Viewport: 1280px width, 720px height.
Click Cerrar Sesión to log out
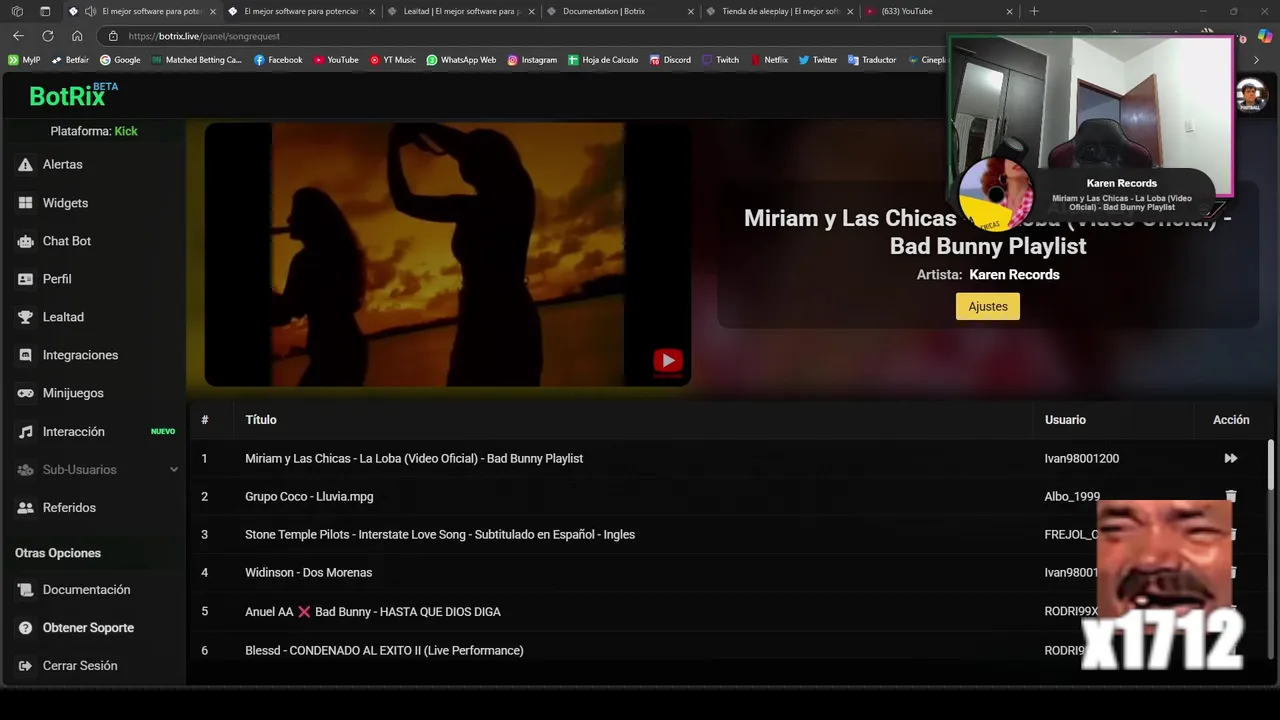79,666
